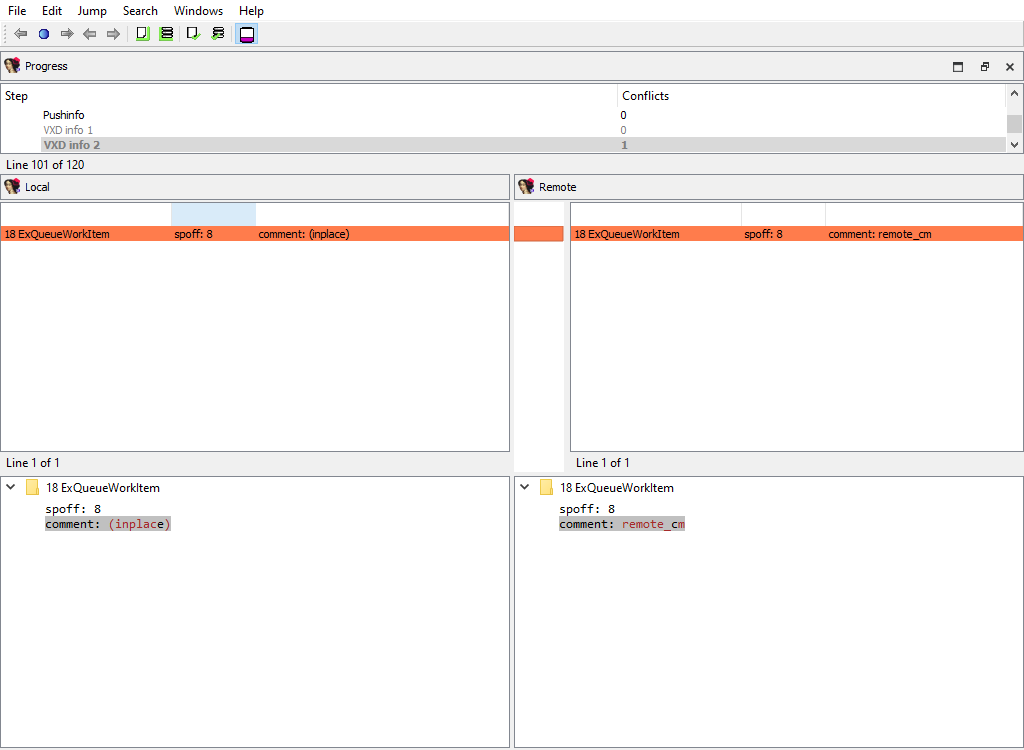Float the Progress panel with restore button
This screenshot has width=1024, height=750.
pos(984,67)
